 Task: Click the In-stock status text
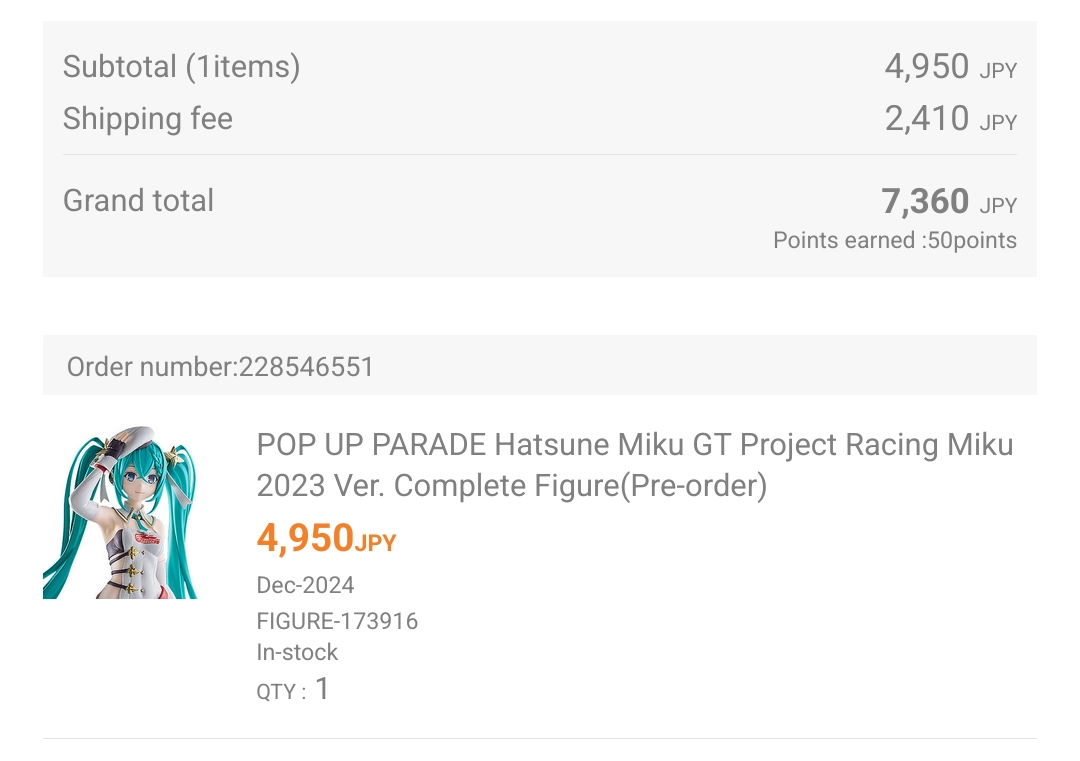[297, 652]
